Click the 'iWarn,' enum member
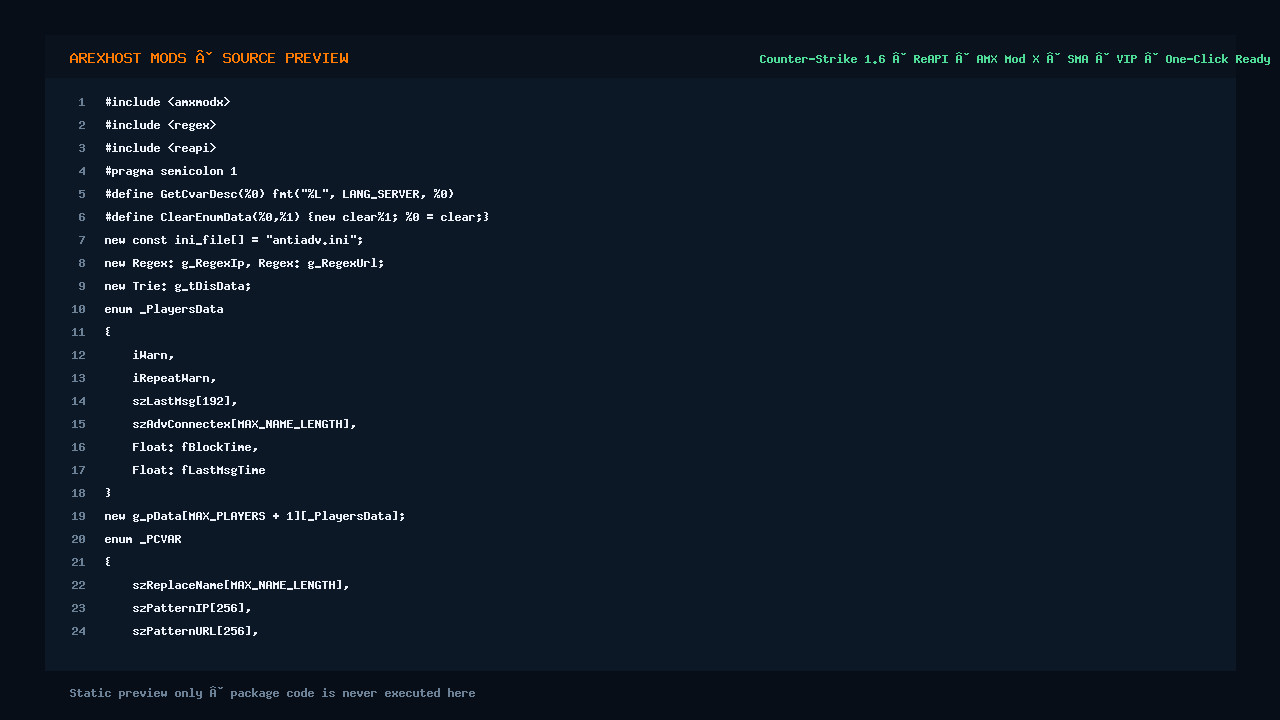Viewport: 1280px width, 720px height. point(154,355)
